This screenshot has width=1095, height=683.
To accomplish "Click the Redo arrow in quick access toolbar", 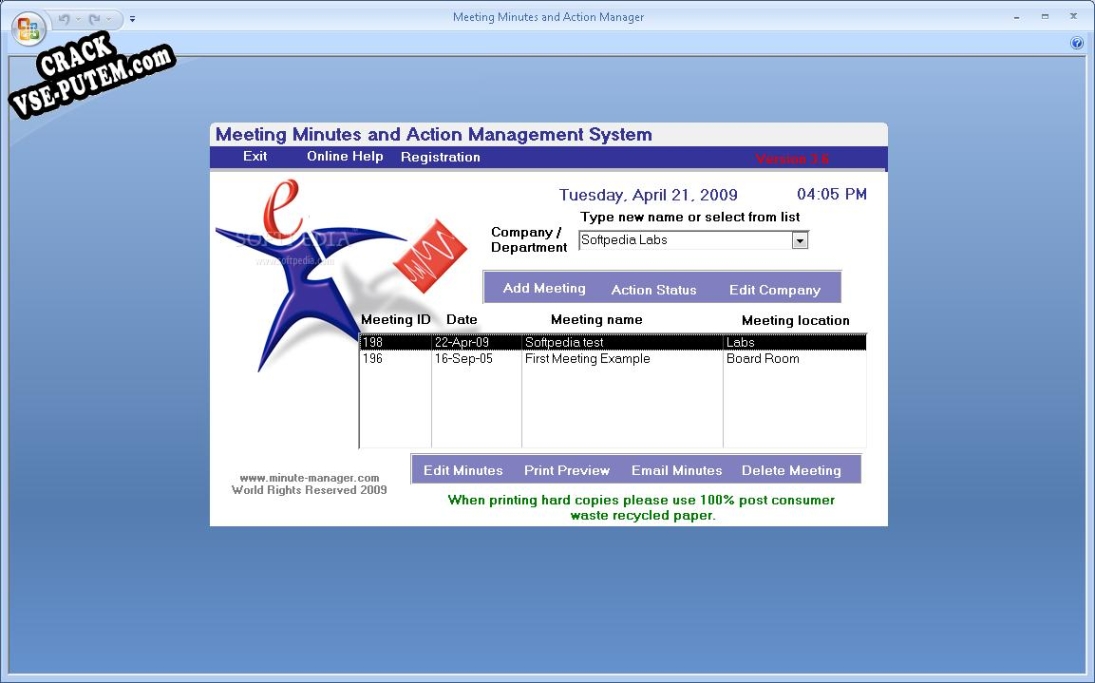I will point(94,19).
